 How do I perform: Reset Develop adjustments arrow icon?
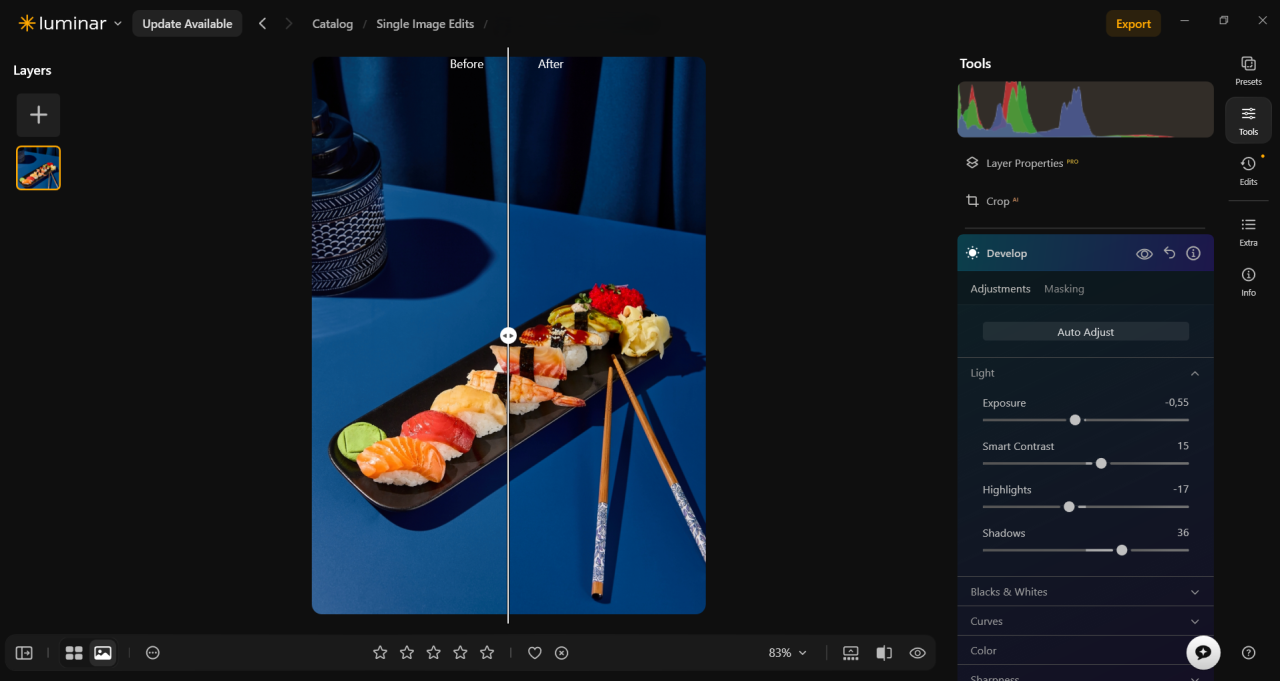1169,254
